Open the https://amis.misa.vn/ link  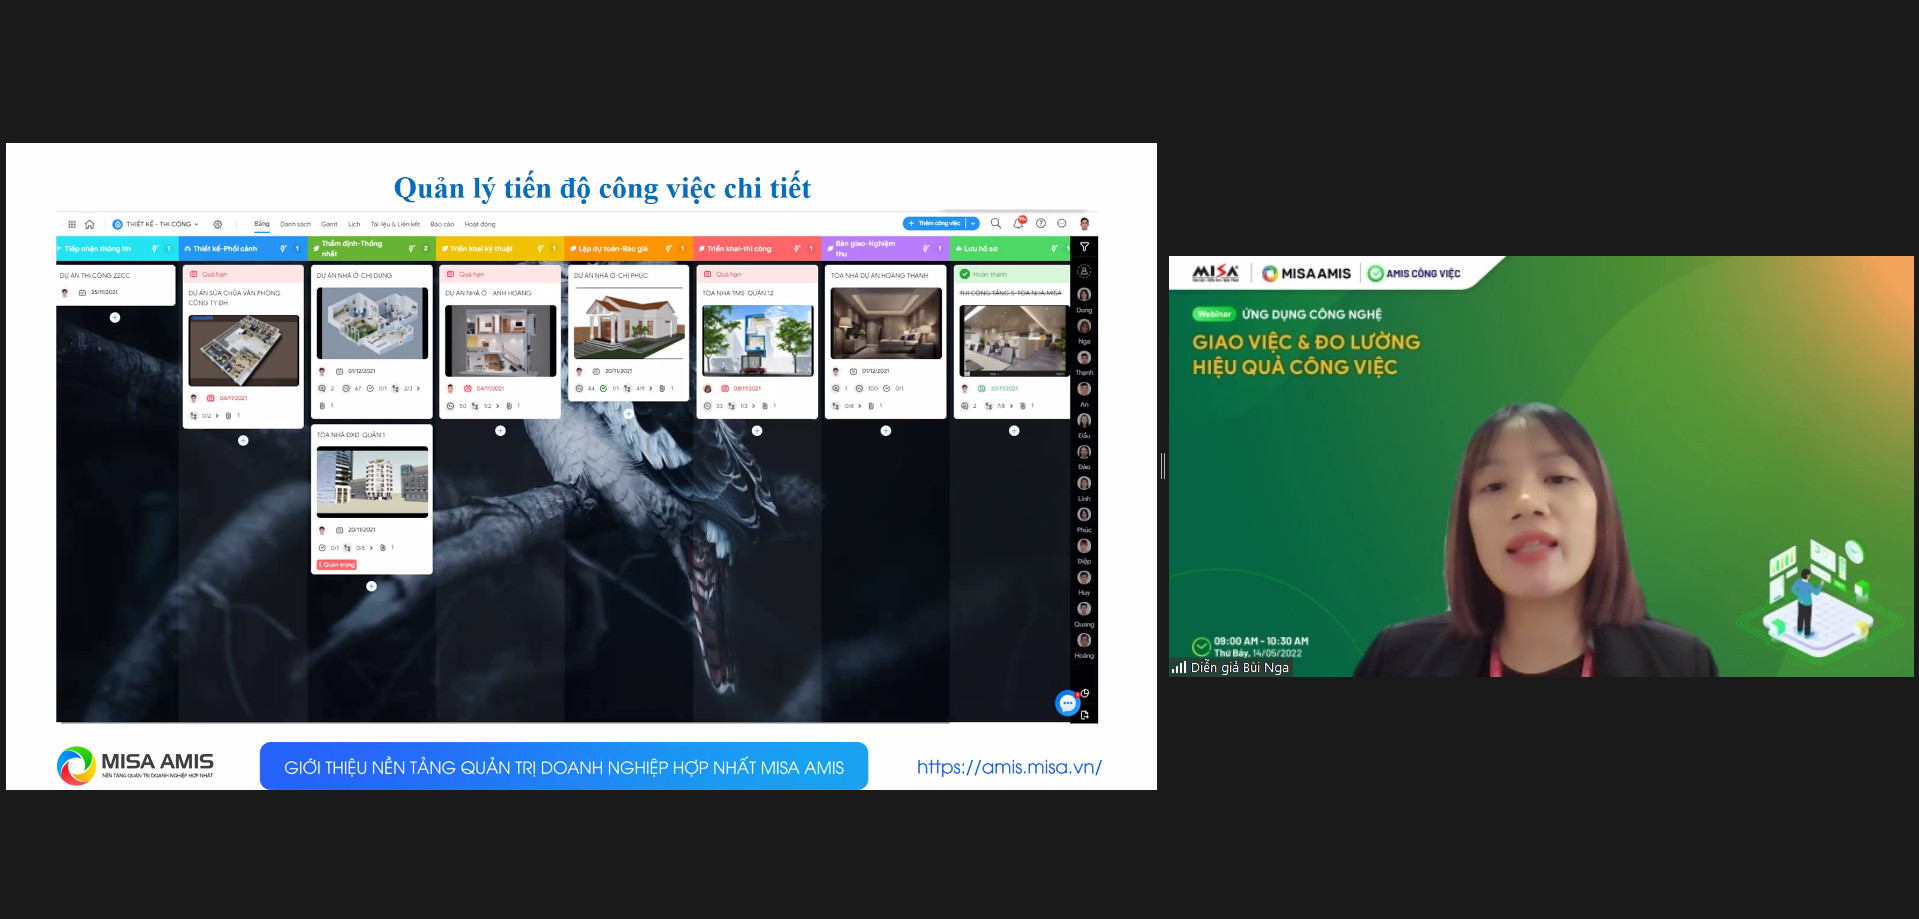click(1008, 767)
